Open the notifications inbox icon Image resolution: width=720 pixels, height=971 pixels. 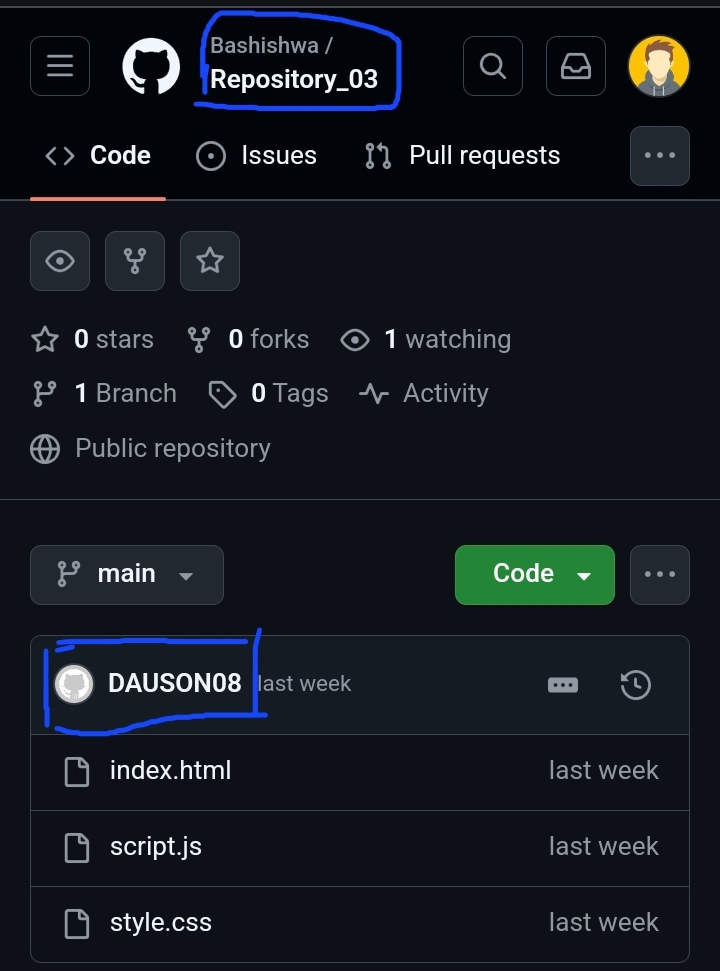575,66
